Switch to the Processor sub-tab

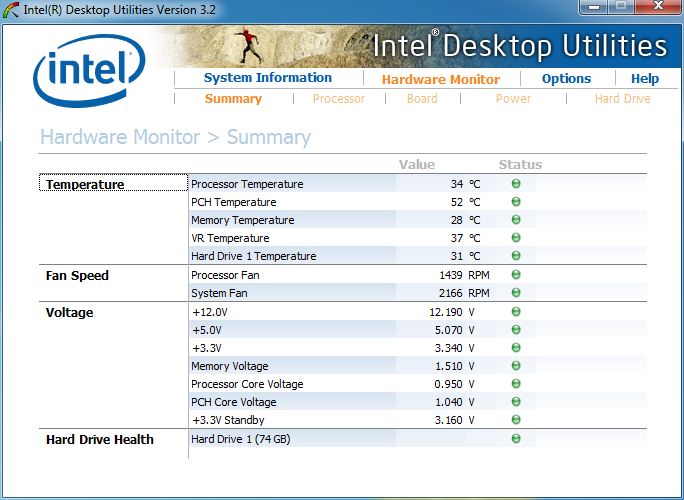click(339, 99)
